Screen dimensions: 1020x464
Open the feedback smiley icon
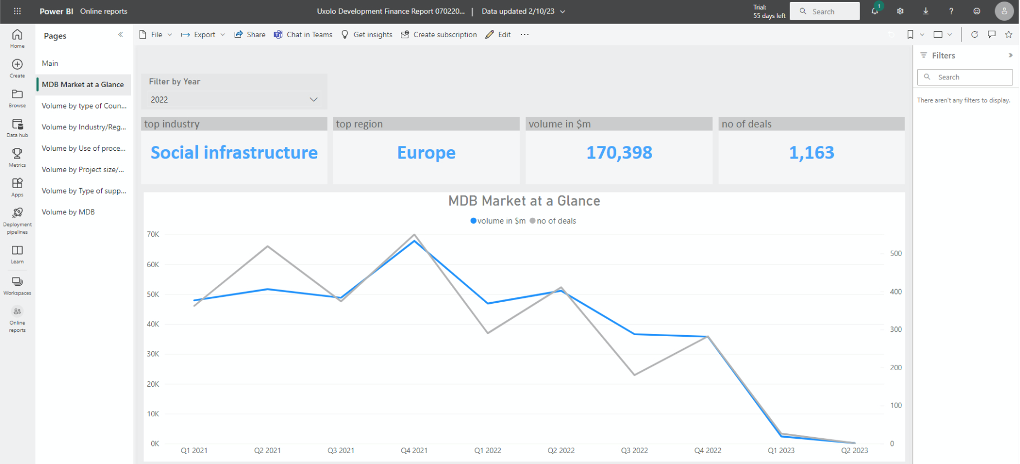[x=976, y=12]
